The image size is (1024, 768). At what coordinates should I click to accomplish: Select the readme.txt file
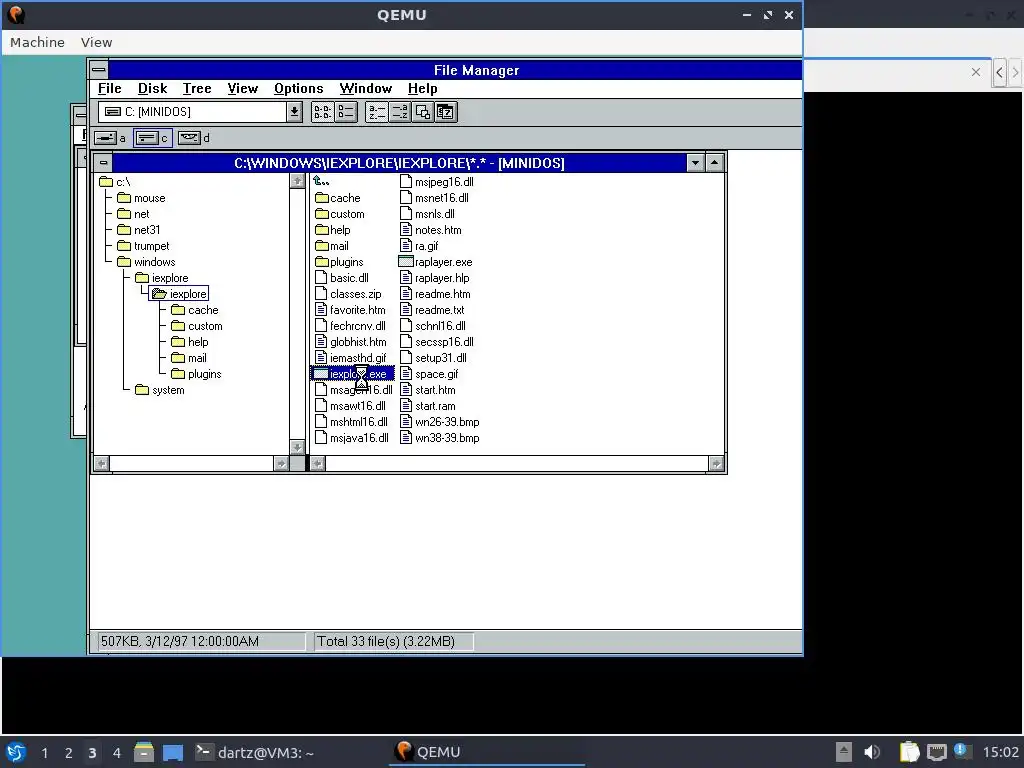[432, 310]
